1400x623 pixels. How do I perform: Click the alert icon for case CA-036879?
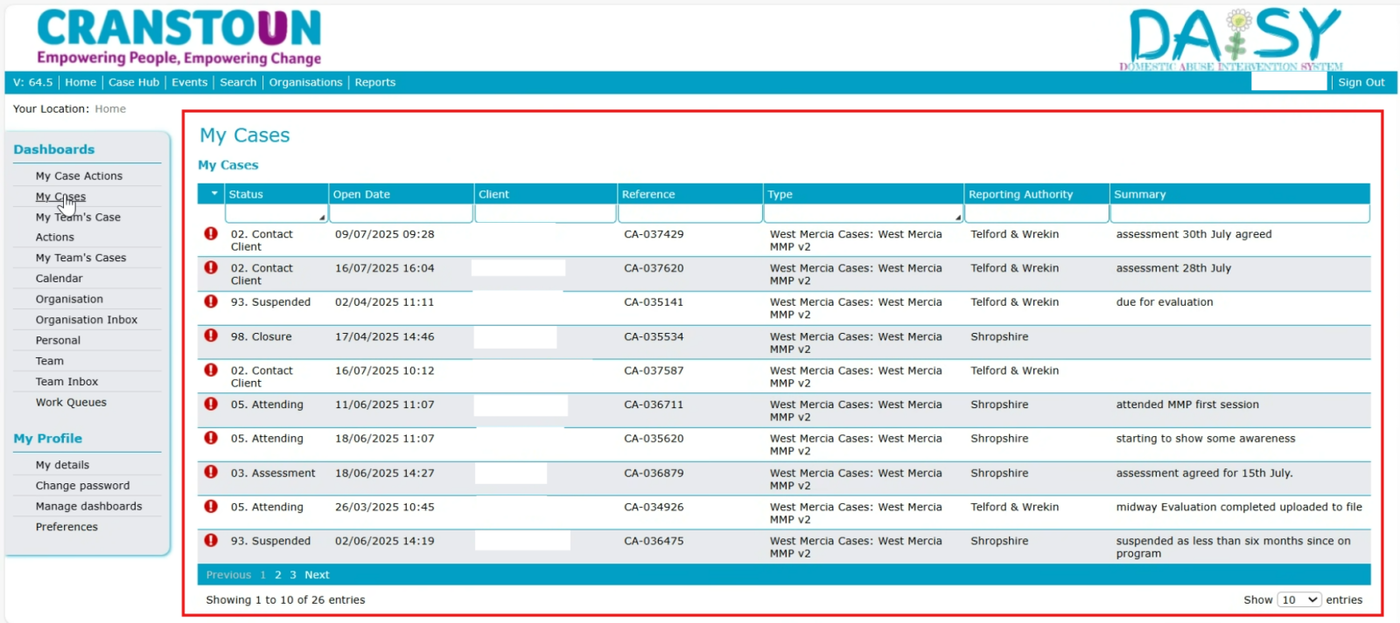[x=211, y=472]
